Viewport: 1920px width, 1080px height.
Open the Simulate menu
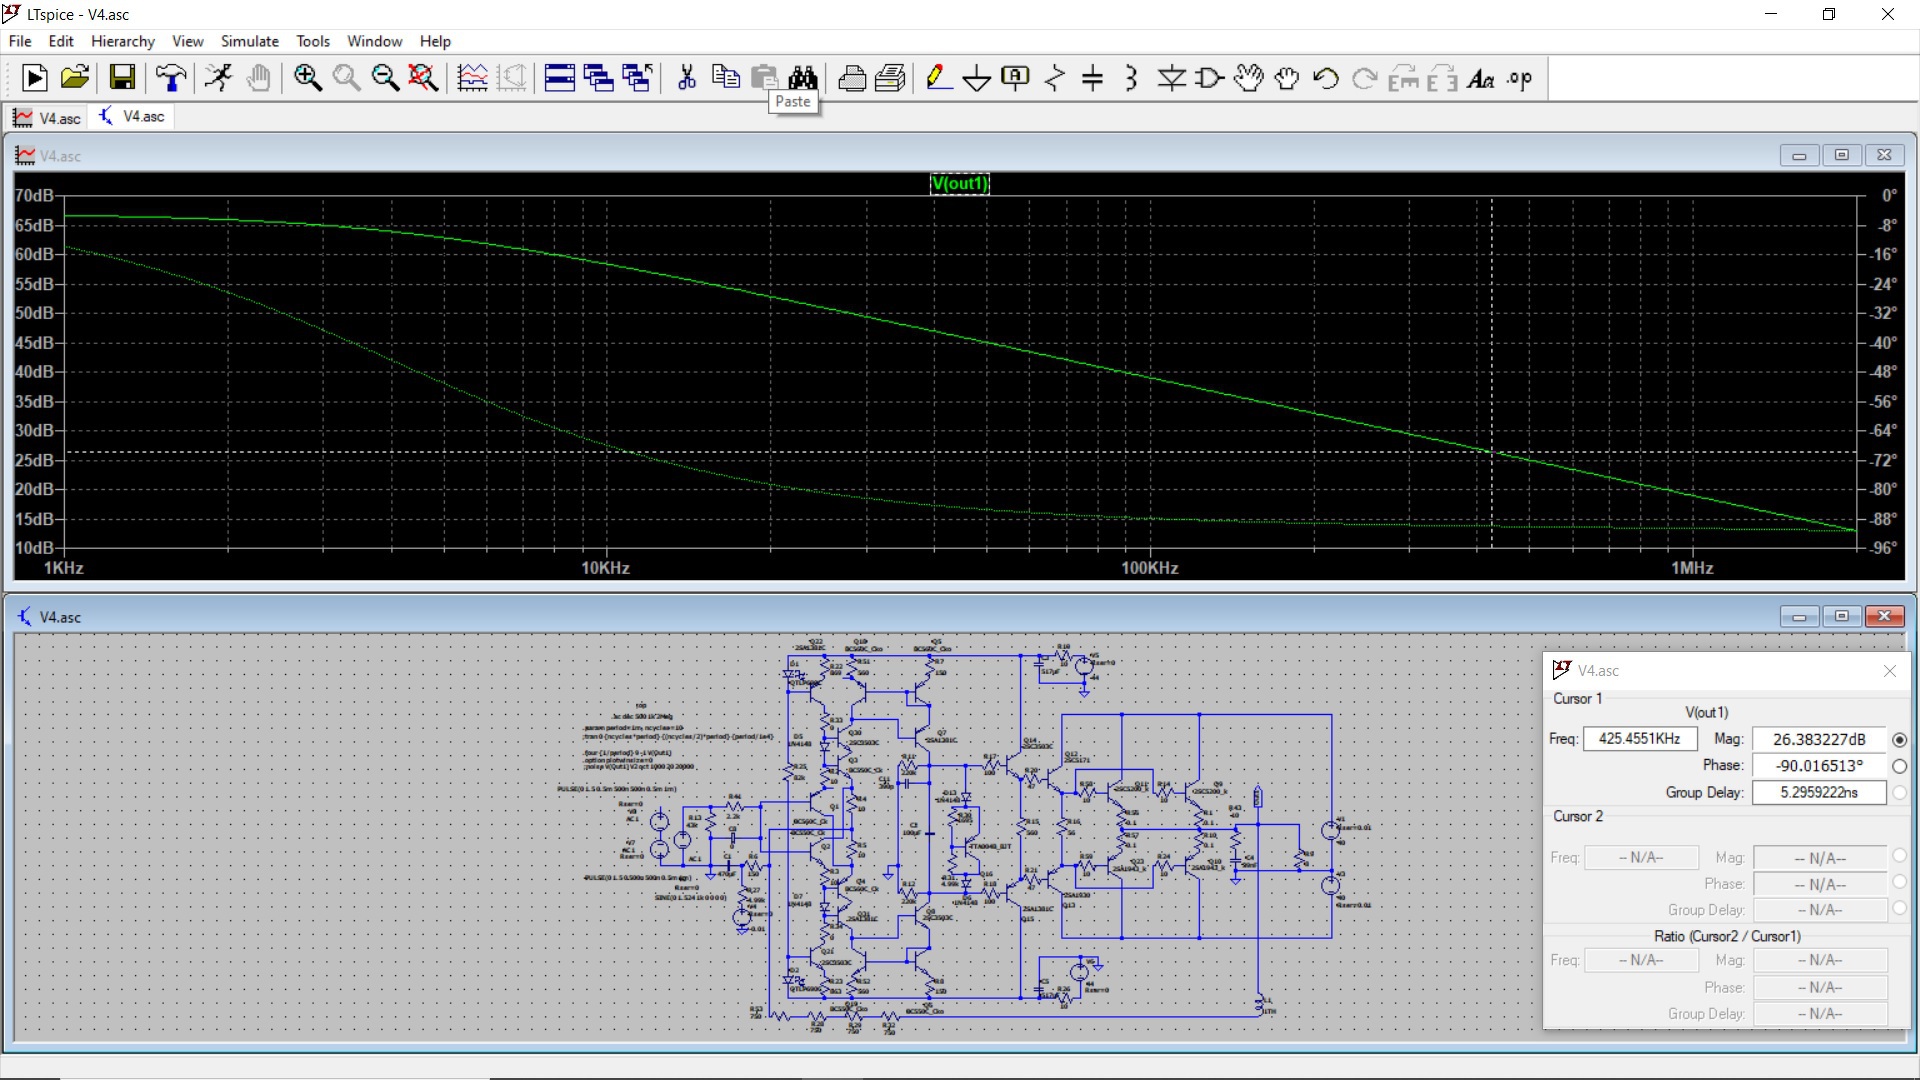[x=249, y=41]
